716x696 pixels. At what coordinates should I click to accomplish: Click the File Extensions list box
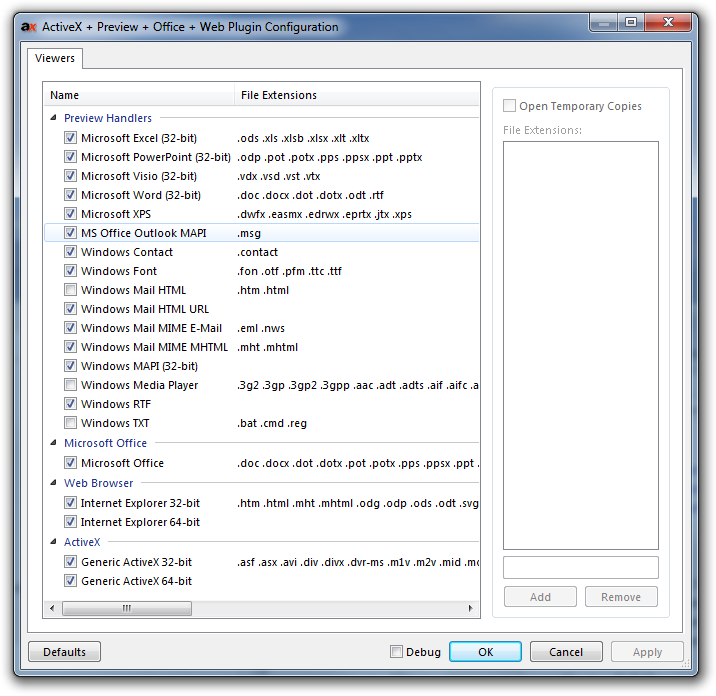pos(581,345)
